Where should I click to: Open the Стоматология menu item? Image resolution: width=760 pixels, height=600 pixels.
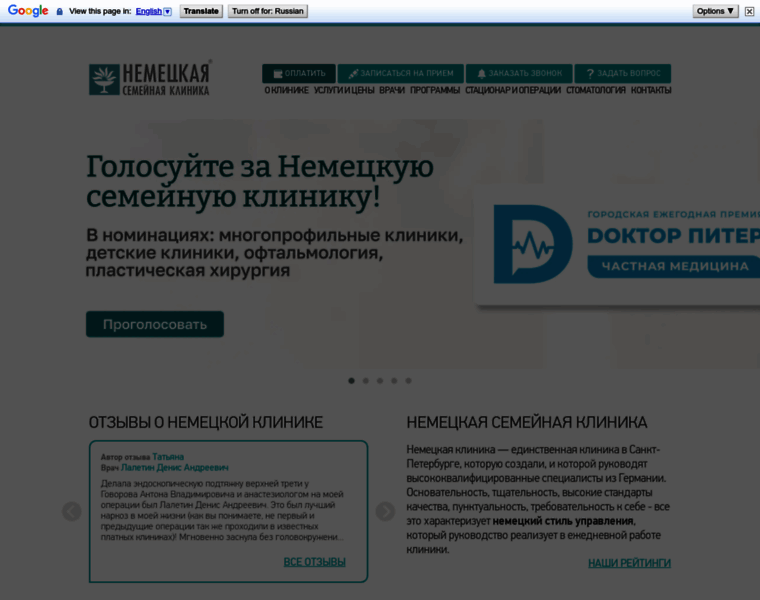[596, 90]
